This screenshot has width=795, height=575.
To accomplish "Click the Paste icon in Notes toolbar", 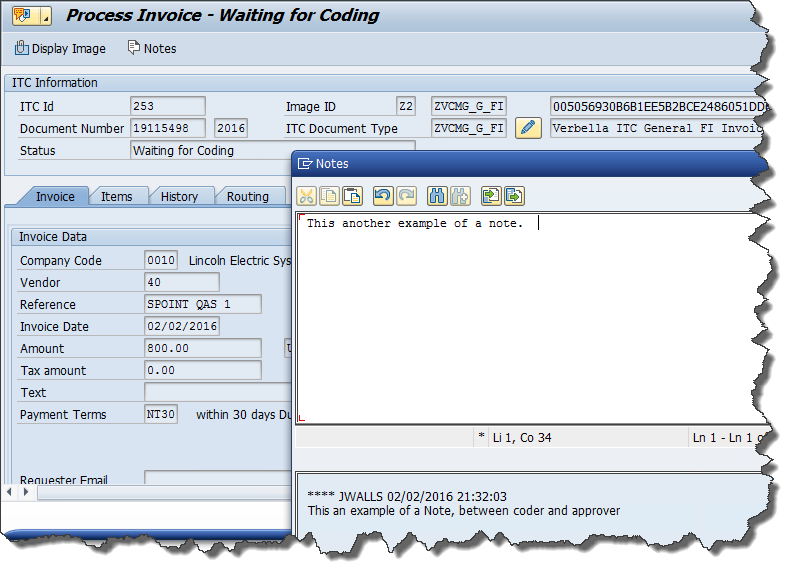I will (352, 196).
